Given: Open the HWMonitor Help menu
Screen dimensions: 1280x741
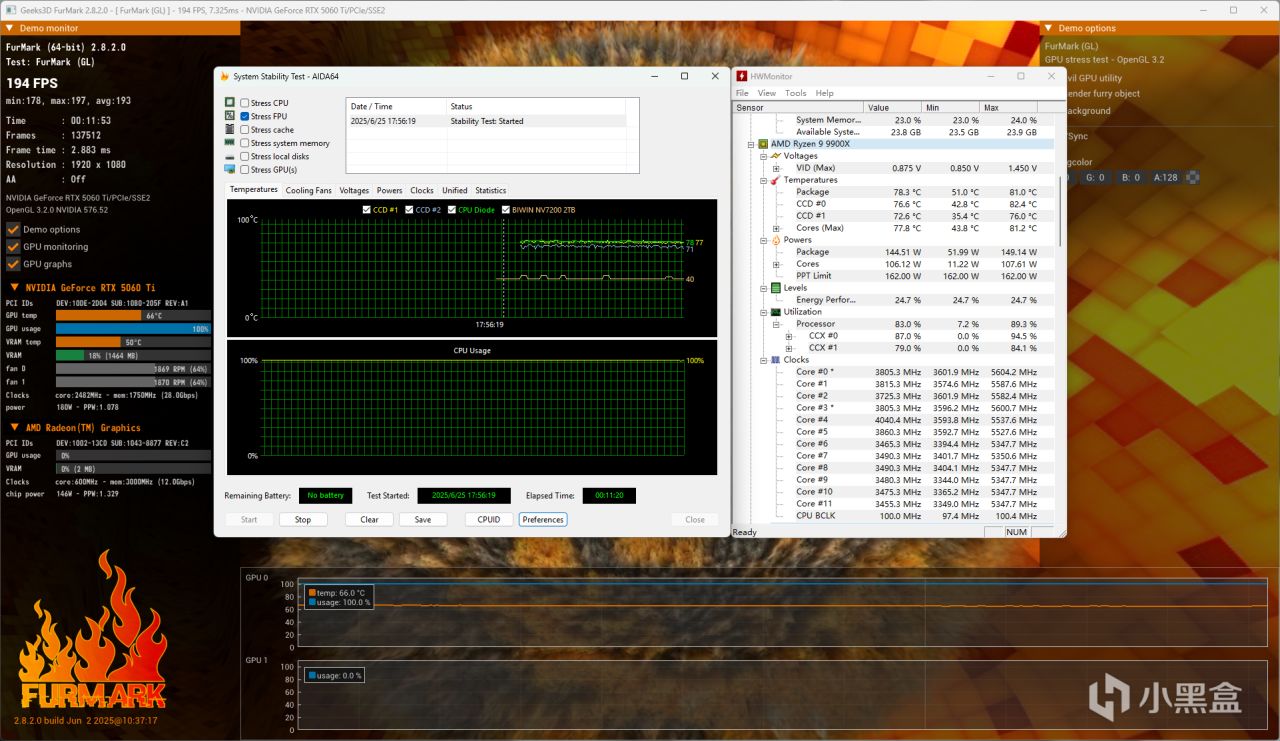Looking at the screenshot, I should click(825, 93).
